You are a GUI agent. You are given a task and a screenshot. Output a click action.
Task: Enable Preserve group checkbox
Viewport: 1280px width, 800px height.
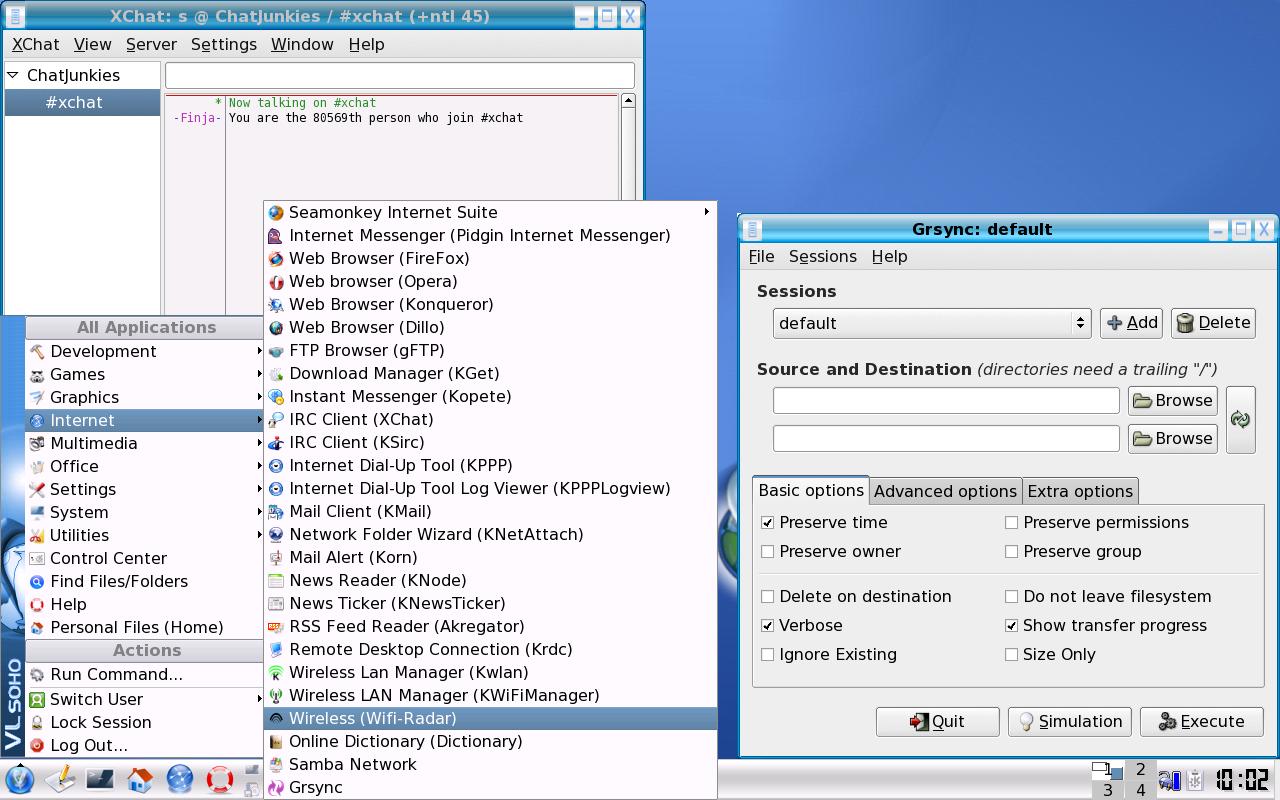tap(1011, 551)
